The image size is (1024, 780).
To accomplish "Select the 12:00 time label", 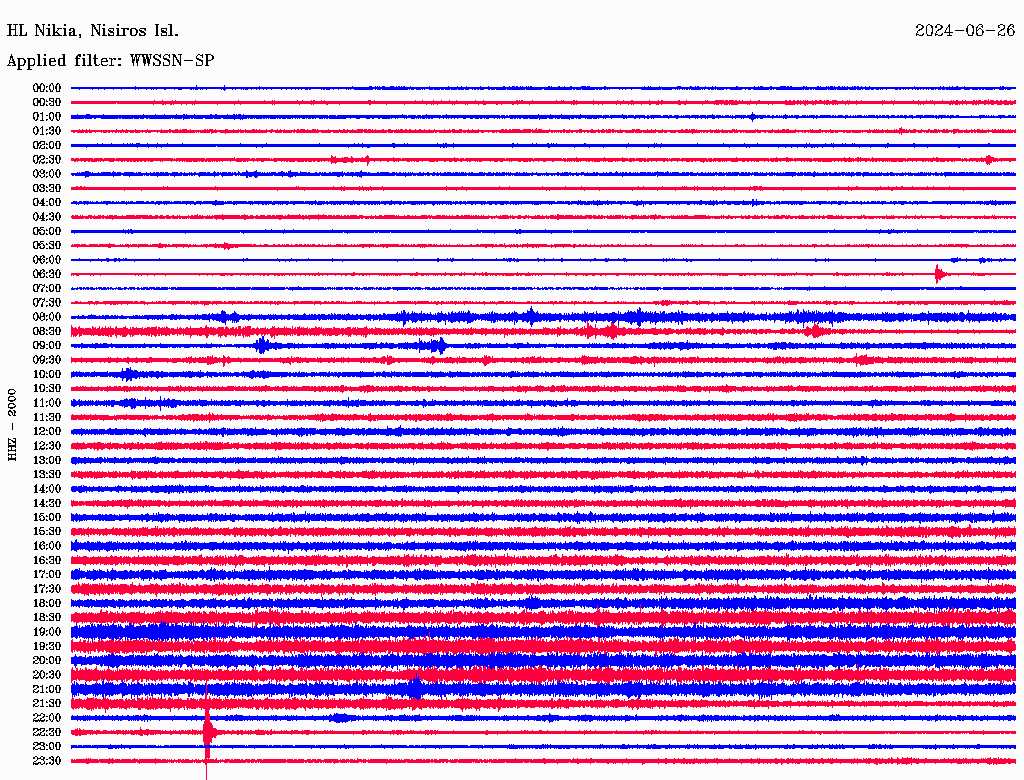I will click(47, 431).
